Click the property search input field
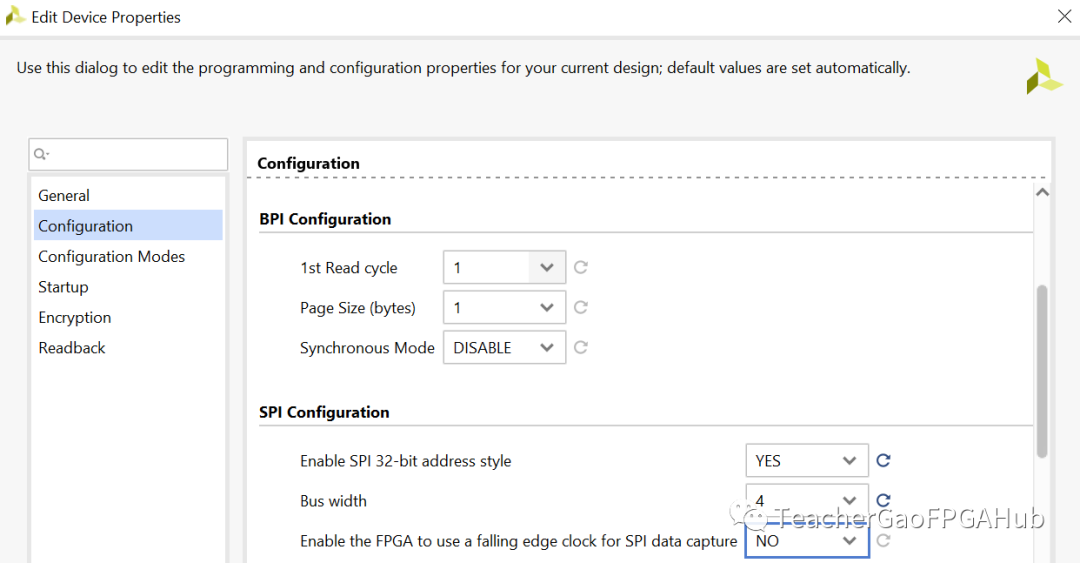Image resolution: width=1080 pixels, height=563 pixels. point(135,155)
